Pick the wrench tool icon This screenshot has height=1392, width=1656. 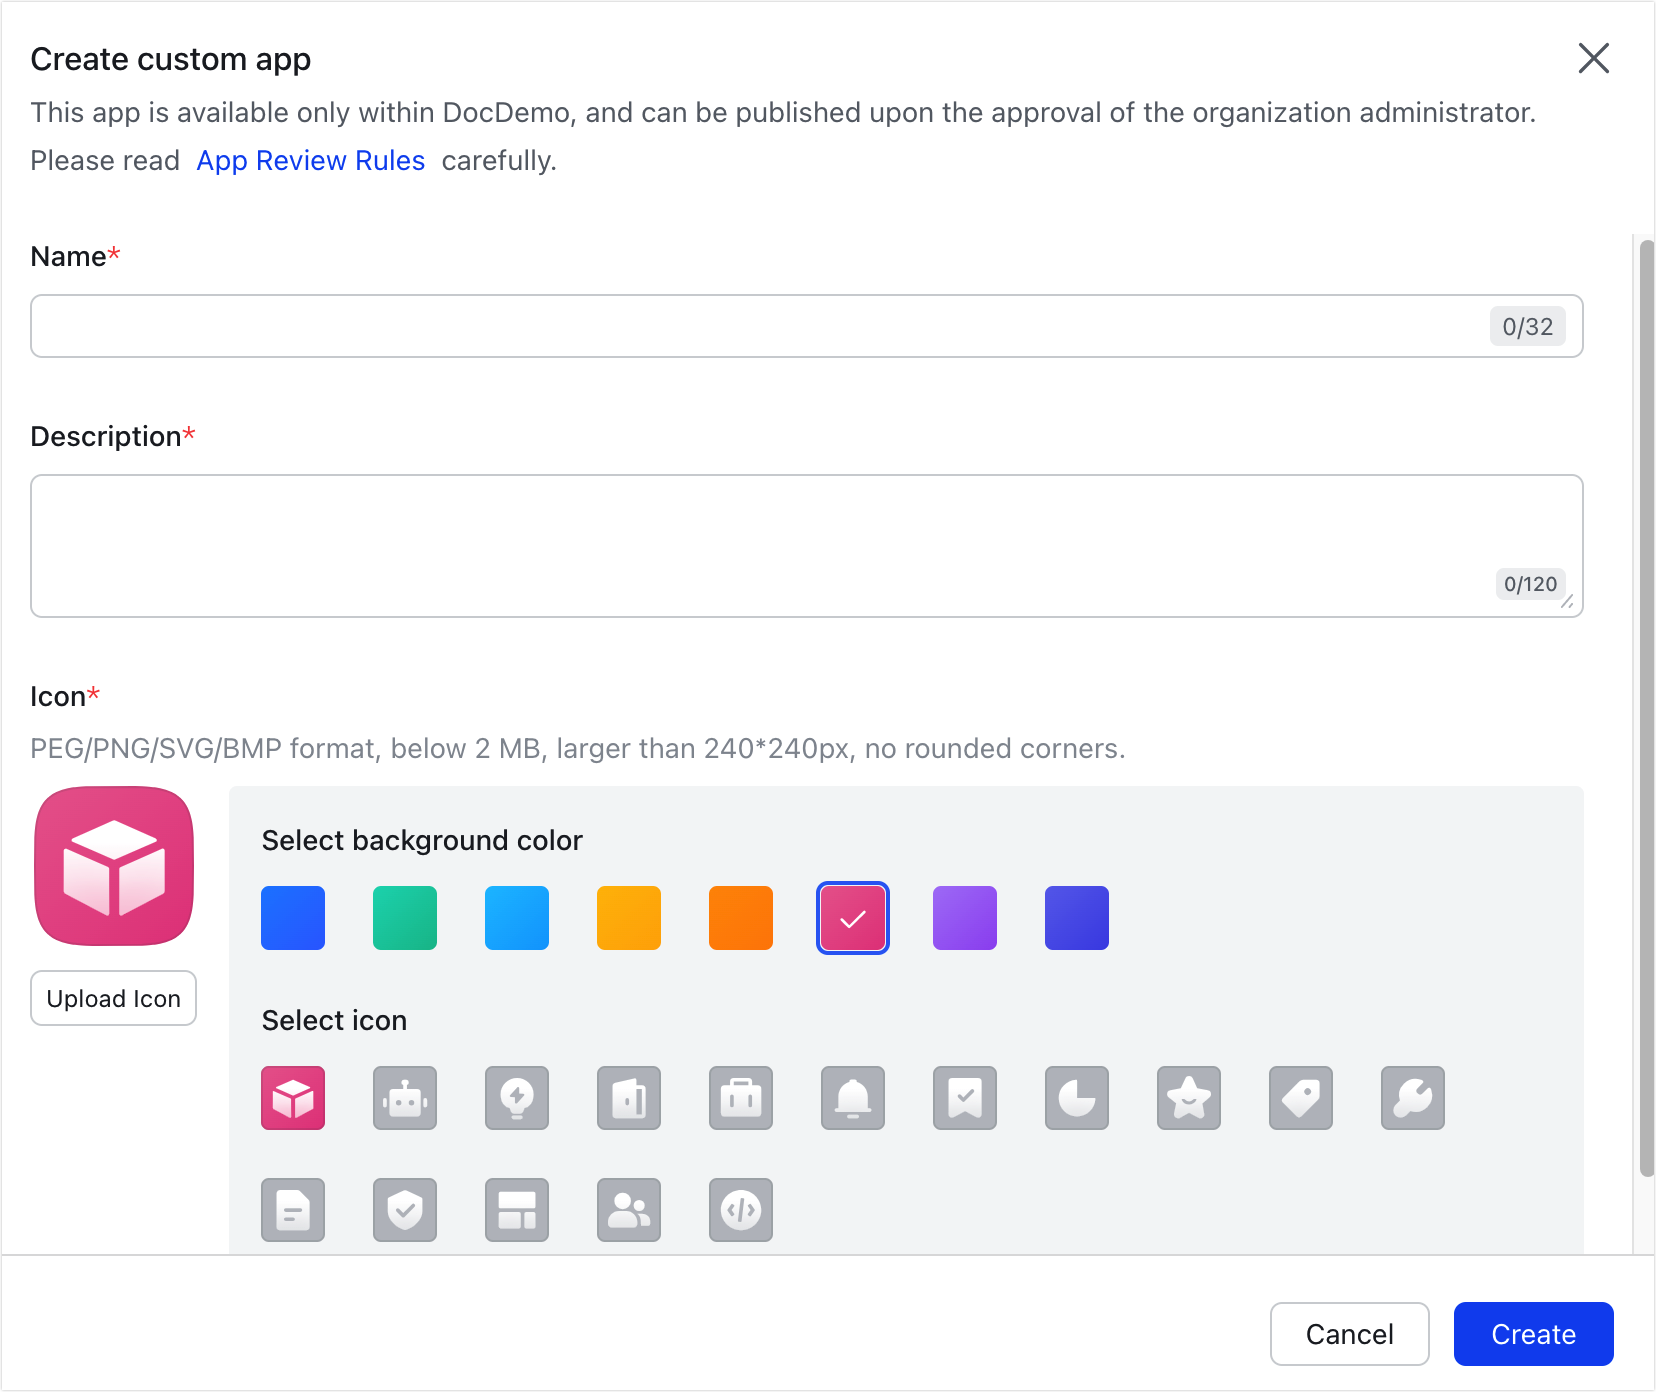1413,1098
